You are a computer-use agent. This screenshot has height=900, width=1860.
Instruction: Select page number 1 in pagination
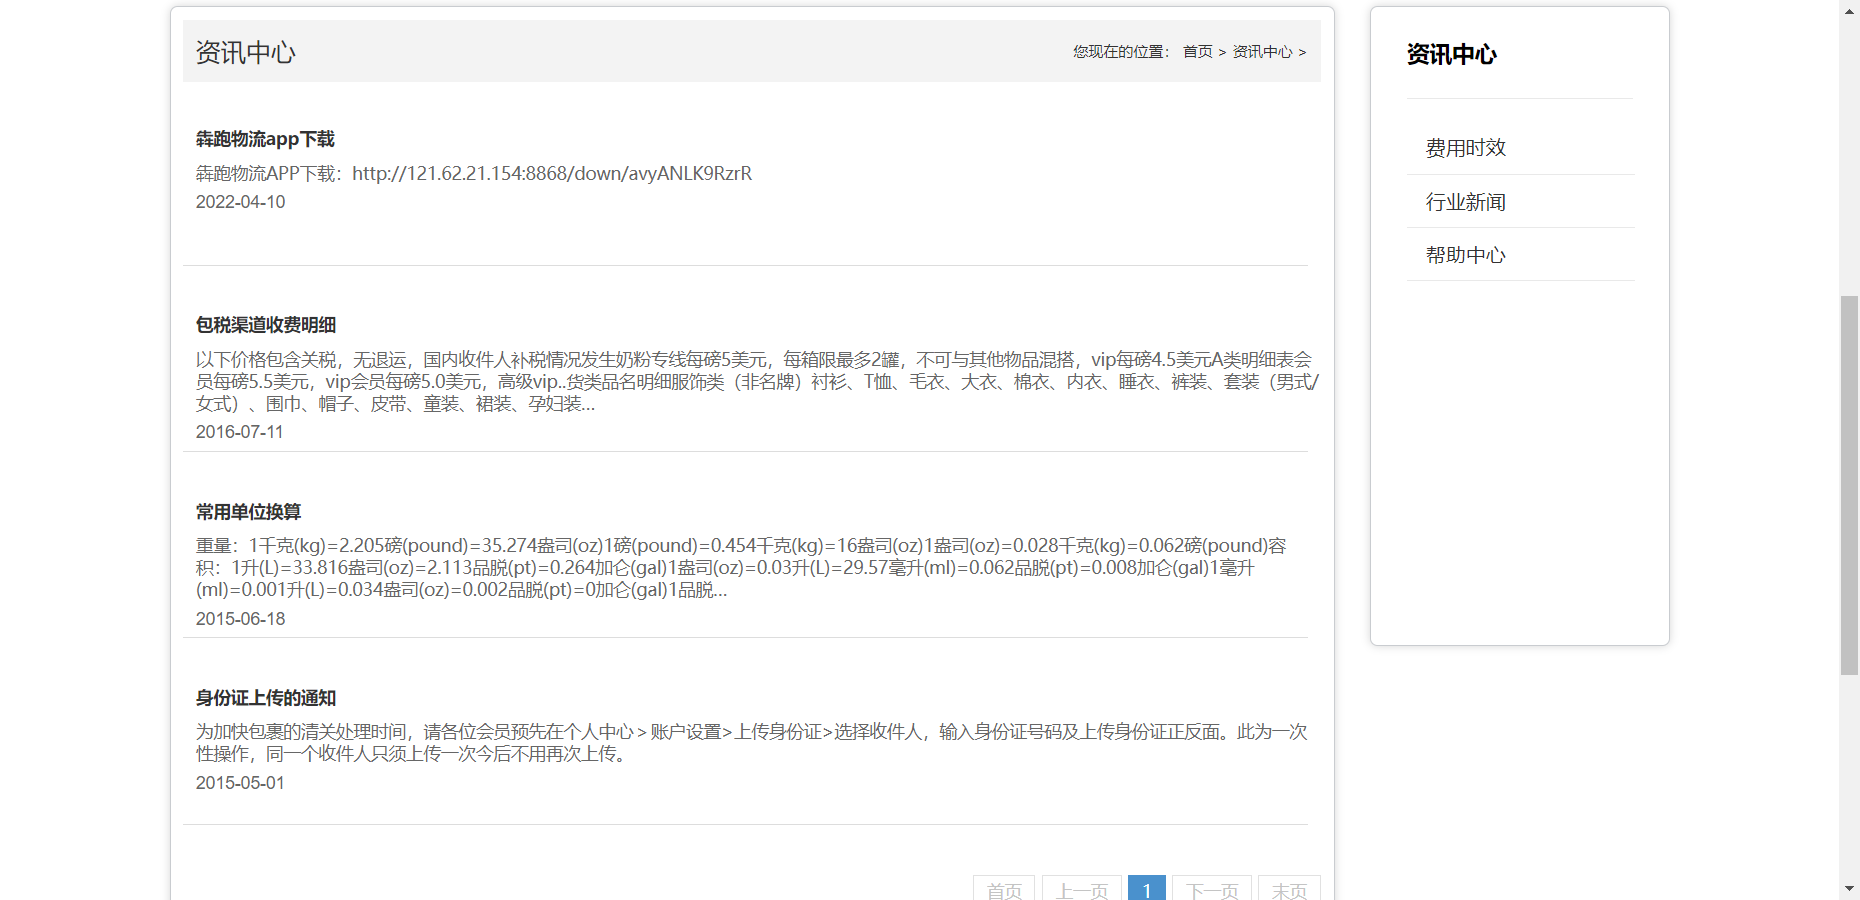(1146, 889)
